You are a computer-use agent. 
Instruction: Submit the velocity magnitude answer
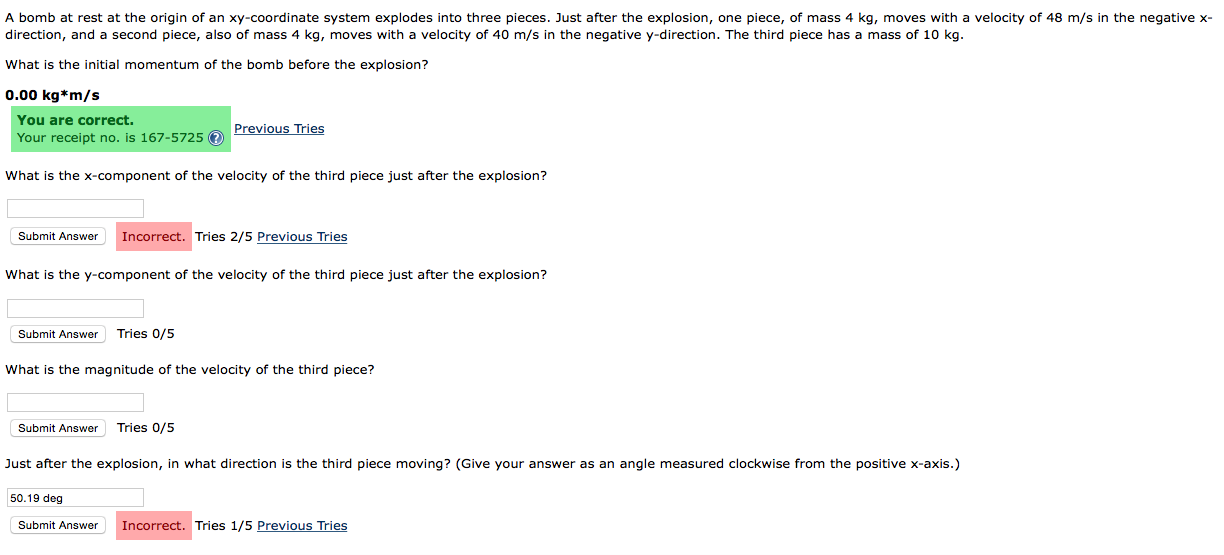click(x=58, y=428)
